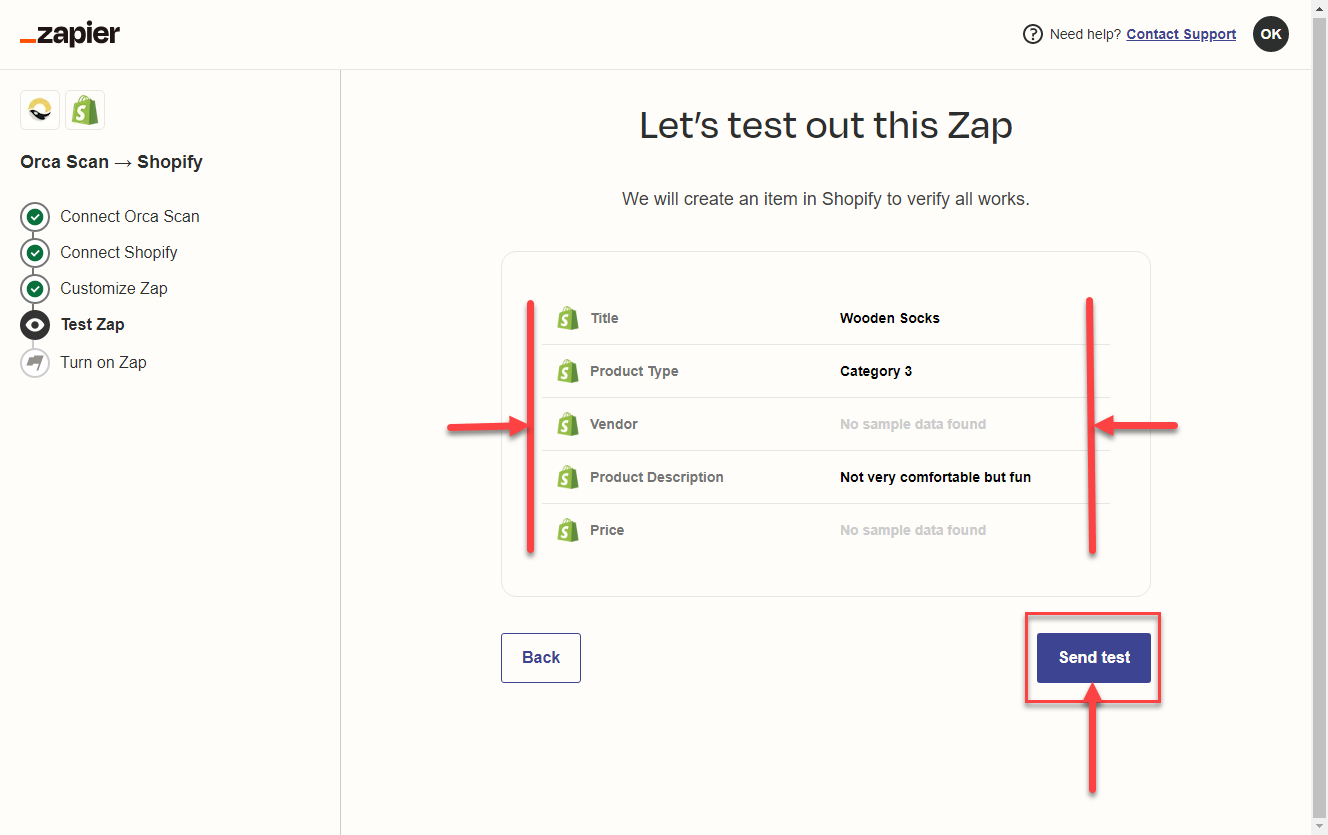Image resolution: width=1328 pixels, height=835 pixels.
Task: Go to the Connect Orca Scan step
Action: (129, 216)
